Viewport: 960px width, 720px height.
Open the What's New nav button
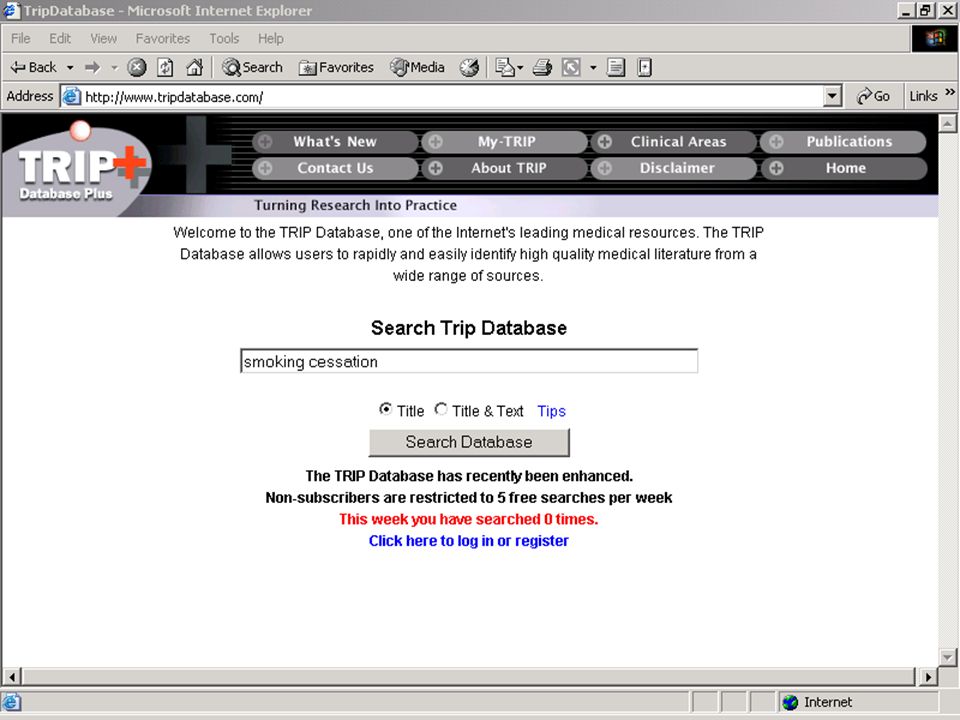pos(335,142)
